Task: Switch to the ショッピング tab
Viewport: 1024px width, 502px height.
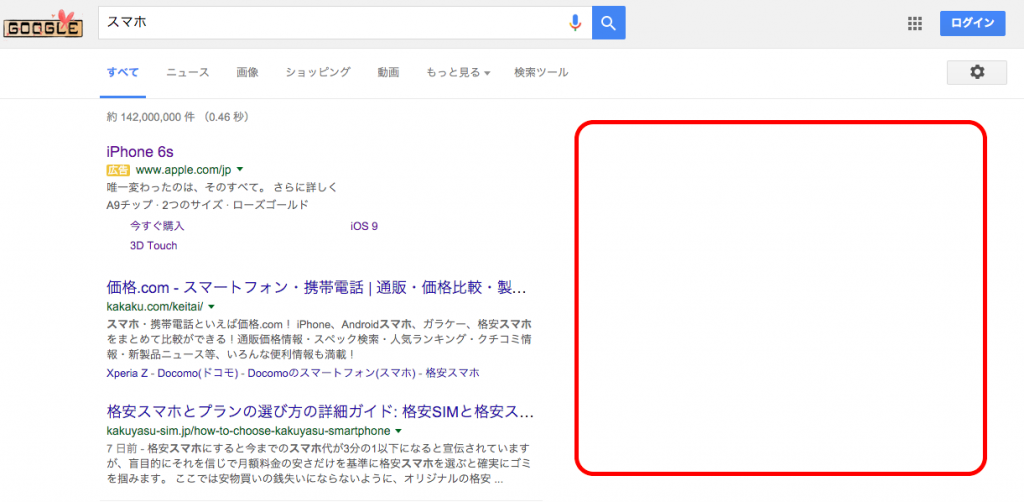Action: point(318,72)
